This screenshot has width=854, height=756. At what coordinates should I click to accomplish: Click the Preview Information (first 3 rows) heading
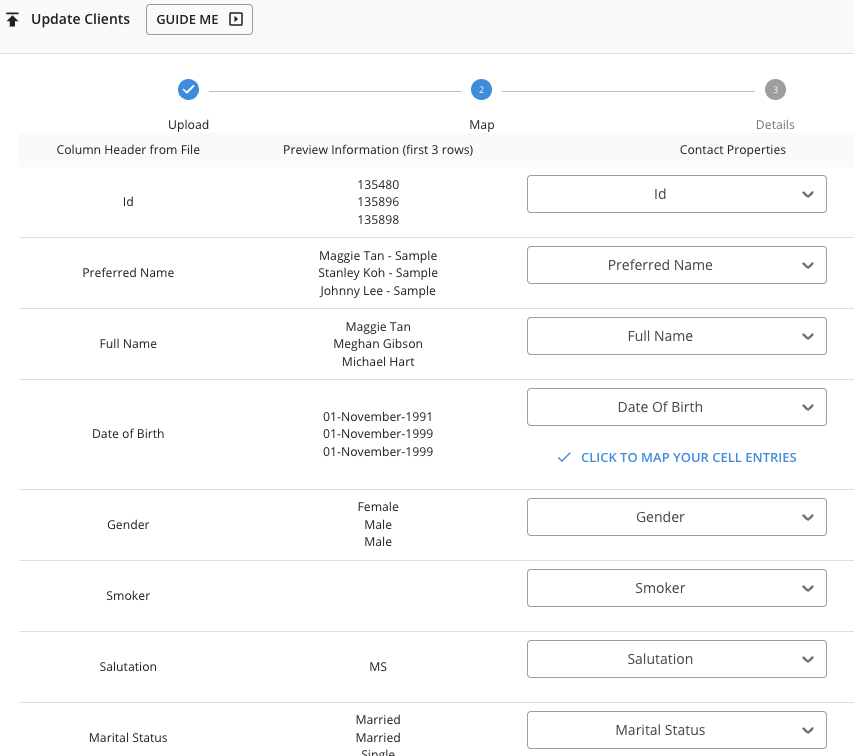(x=378, y=150)
